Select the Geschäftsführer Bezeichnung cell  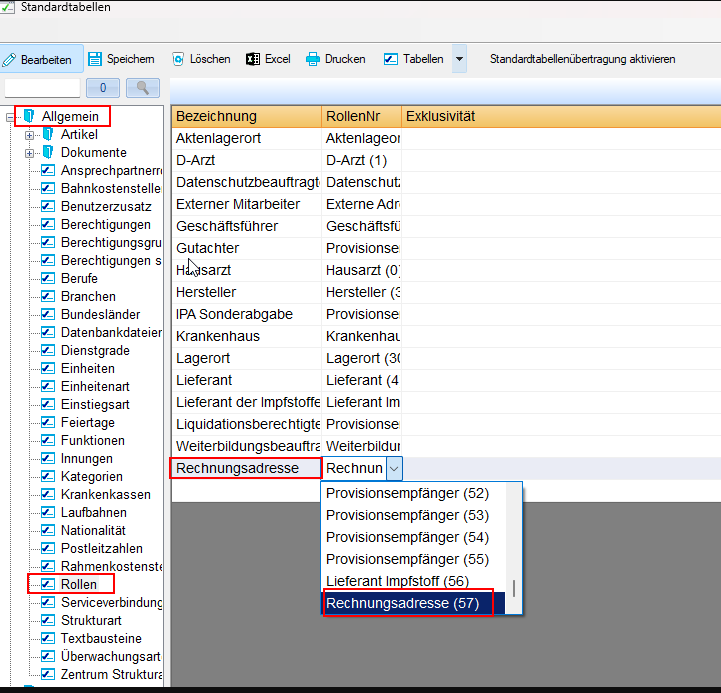[x=246, y=226]
